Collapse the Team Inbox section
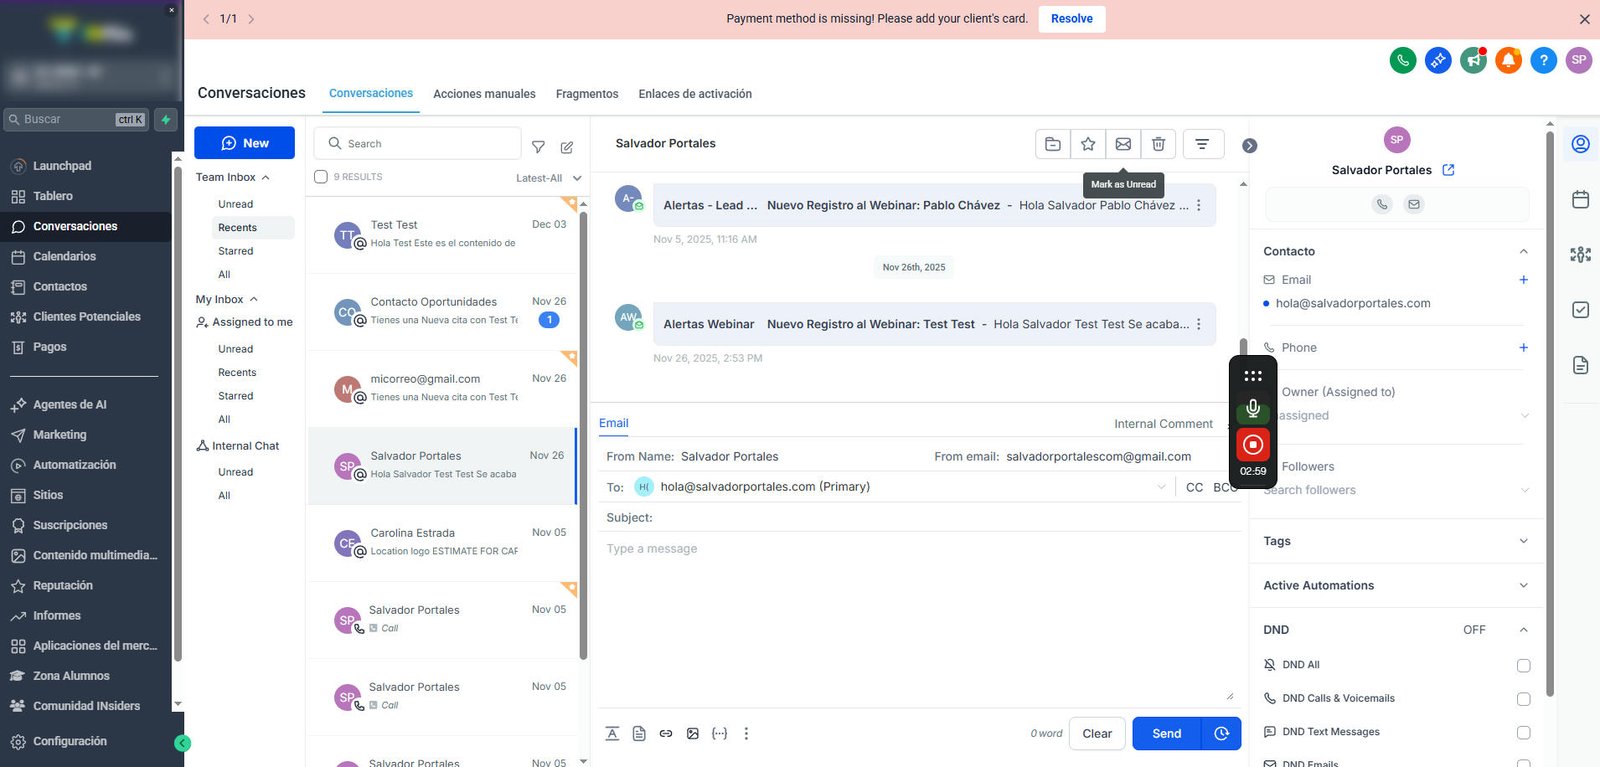The height and width of the screenshot is (767, 1600). 265,177
